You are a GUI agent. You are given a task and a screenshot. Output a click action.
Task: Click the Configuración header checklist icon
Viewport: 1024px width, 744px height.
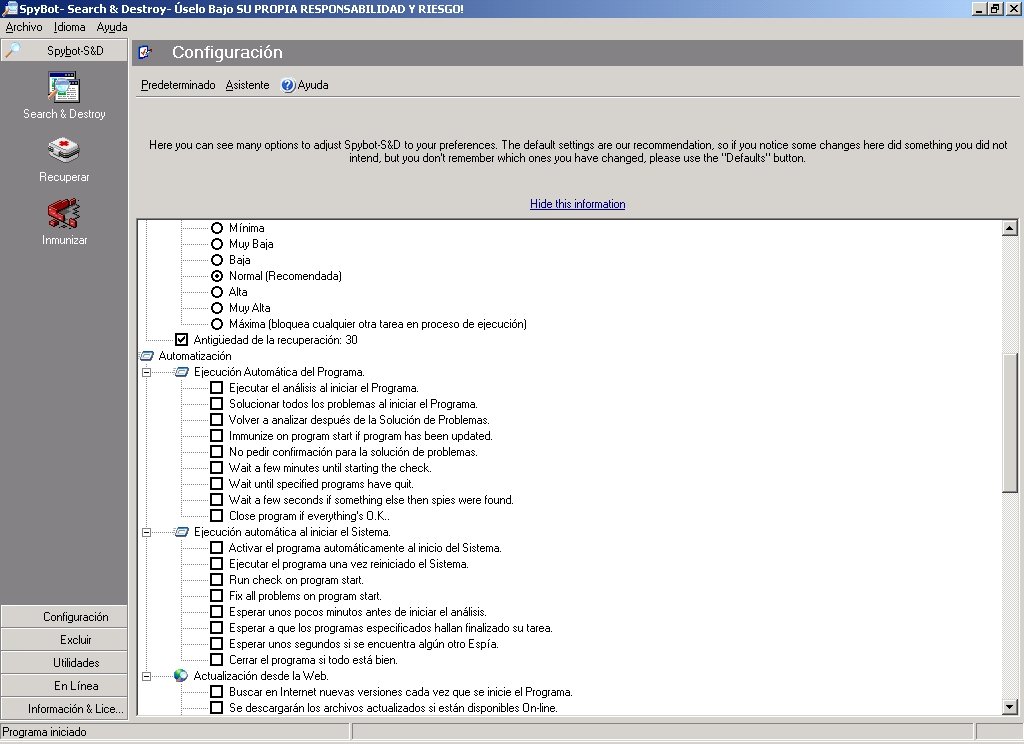145,52
